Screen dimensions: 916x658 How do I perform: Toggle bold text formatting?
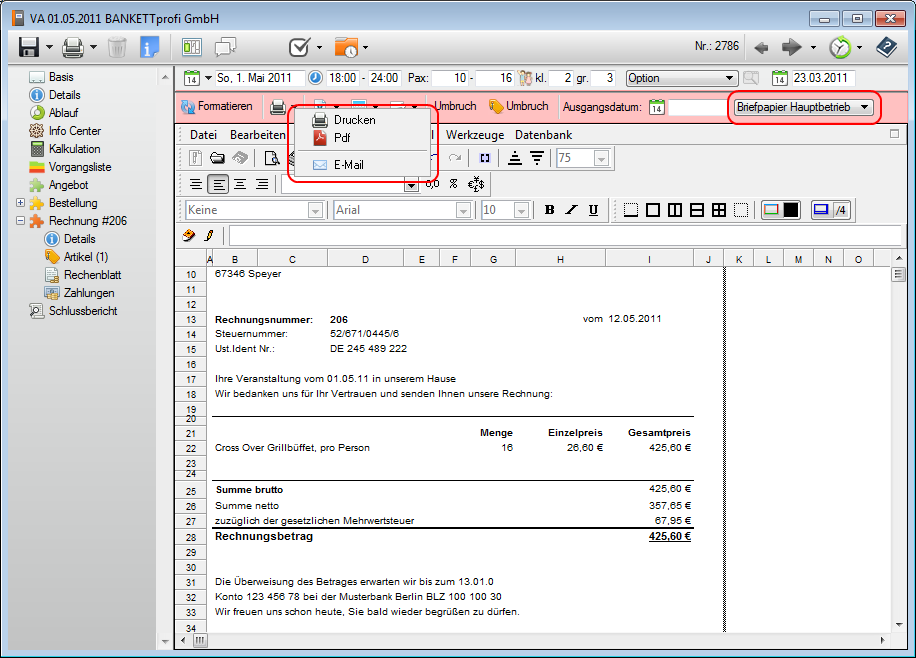click(x=549, y=210)
